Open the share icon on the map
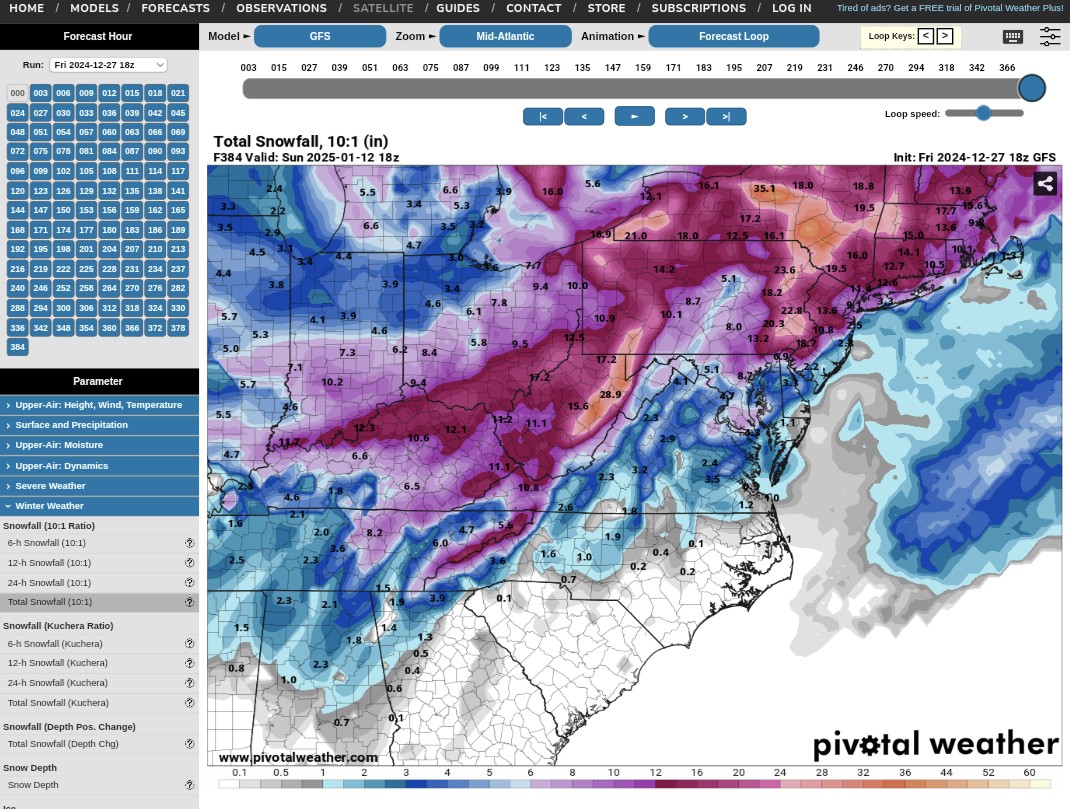Screen dimensions: 1070x809 (x=1045, y=183)
